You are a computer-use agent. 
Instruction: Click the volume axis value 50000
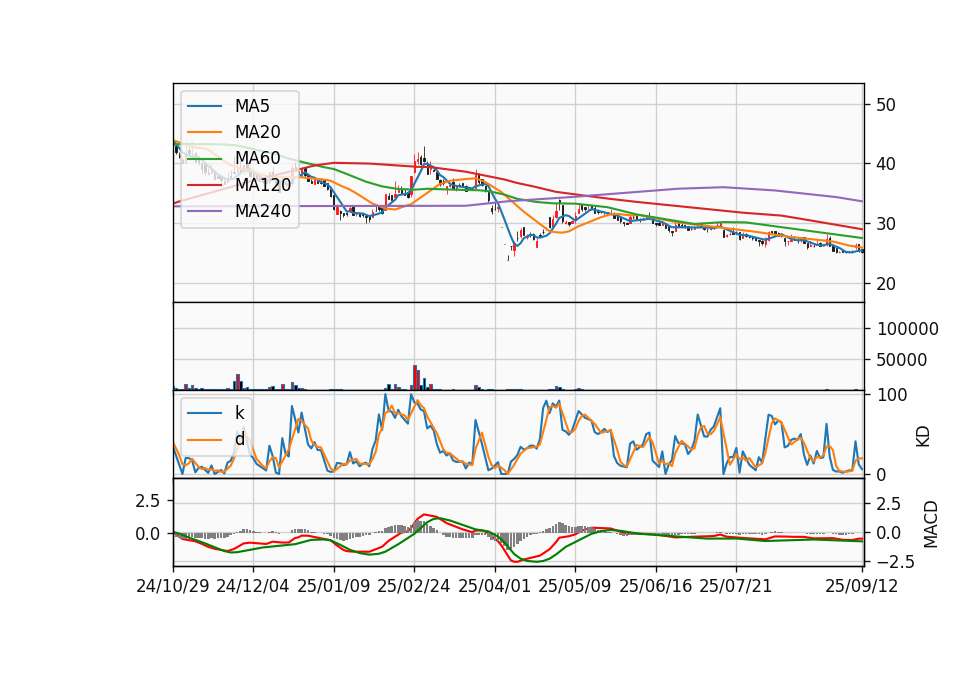(902, 360)
